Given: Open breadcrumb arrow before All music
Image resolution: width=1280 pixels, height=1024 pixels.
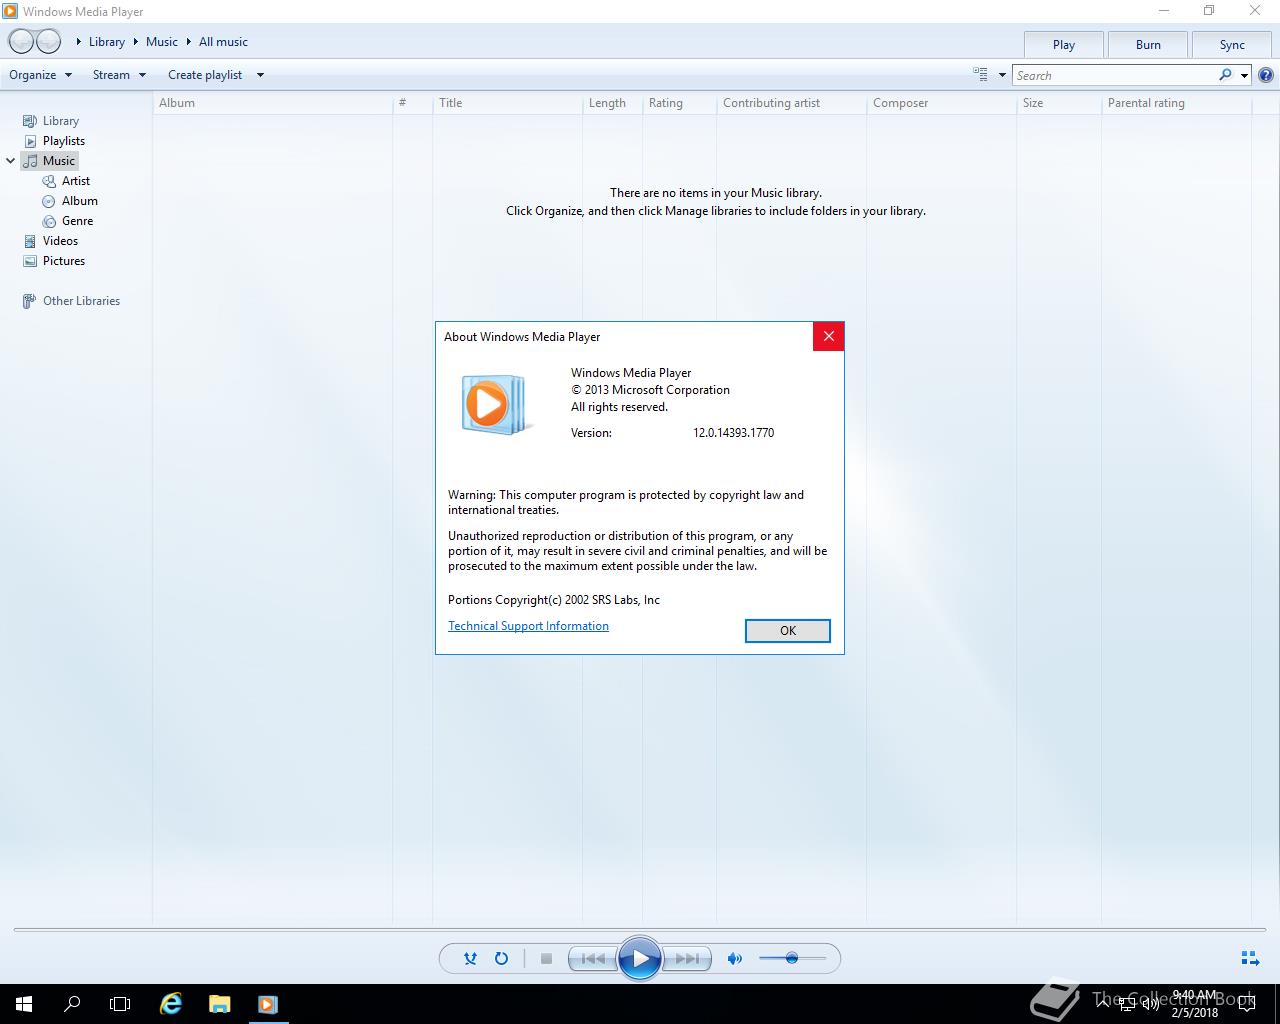Looking at the screenshot, I should coord(188,42).
